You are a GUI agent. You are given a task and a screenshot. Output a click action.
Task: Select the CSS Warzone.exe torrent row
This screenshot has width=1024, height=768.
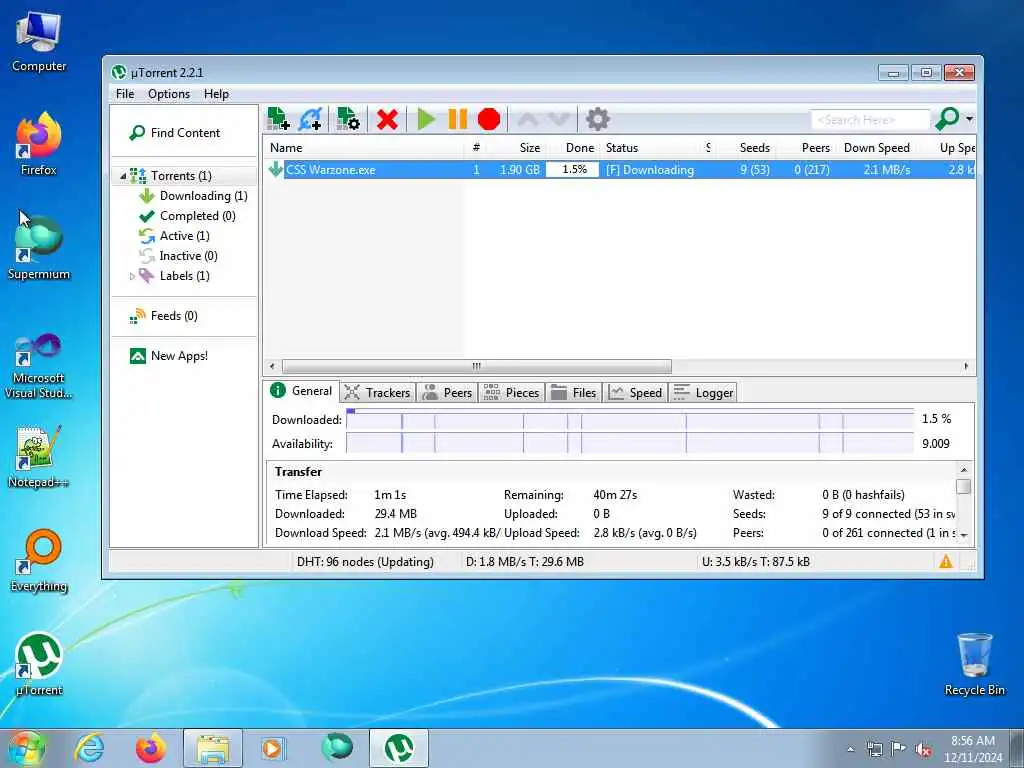[x=619, y=170]
